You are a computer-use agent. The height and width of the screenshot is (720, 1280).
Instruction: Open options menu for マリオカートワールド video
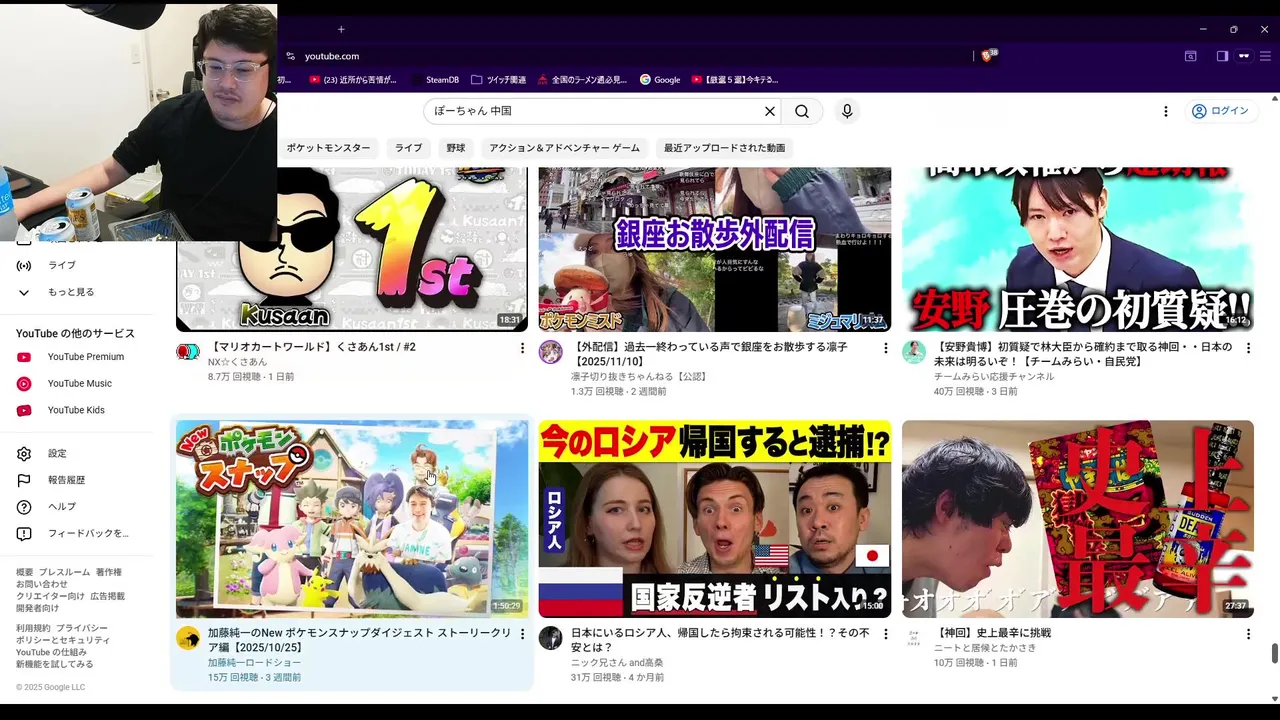[x=522, y=348]
